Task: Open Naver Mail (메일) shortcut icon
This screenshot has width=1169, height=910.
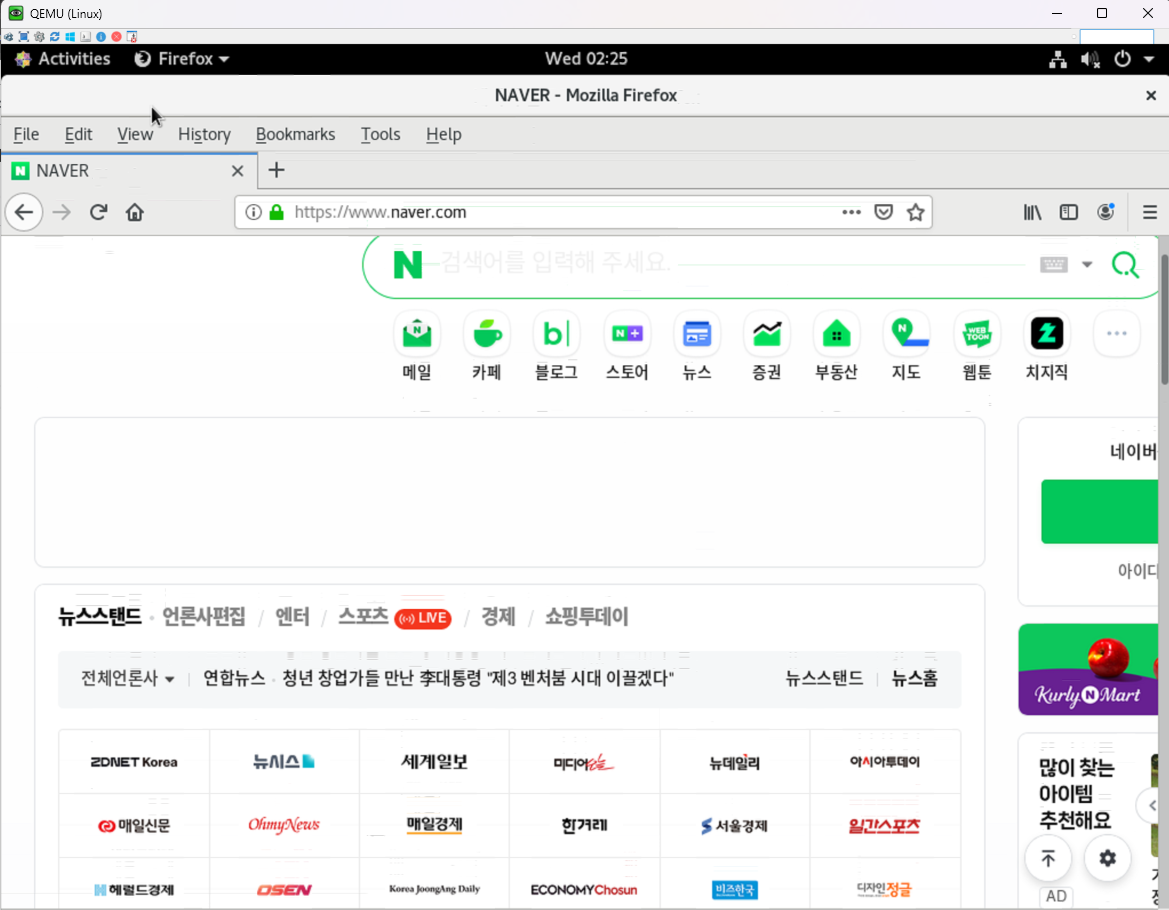Action: click(417, 334)
